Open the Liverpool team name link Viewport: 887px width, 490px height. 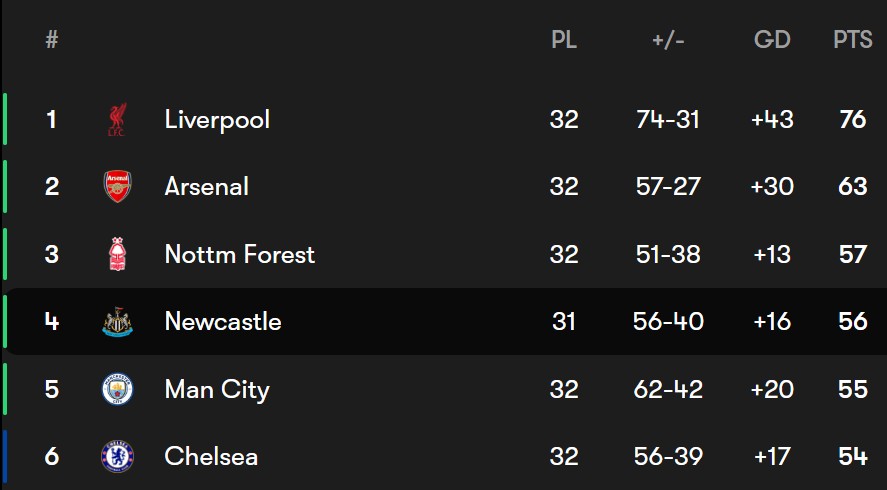coord(217,120)
